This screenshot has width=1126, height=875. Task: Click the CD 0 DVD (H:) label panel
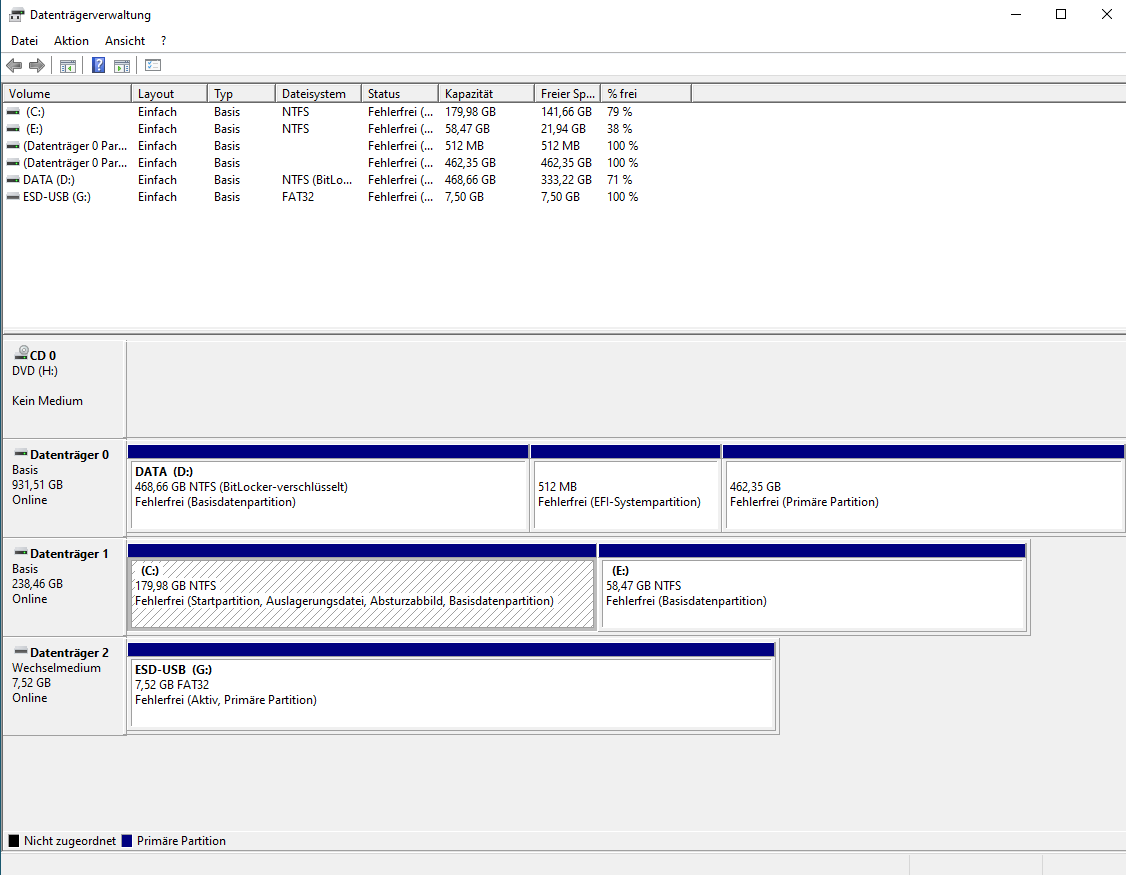(x=64, y=389)
